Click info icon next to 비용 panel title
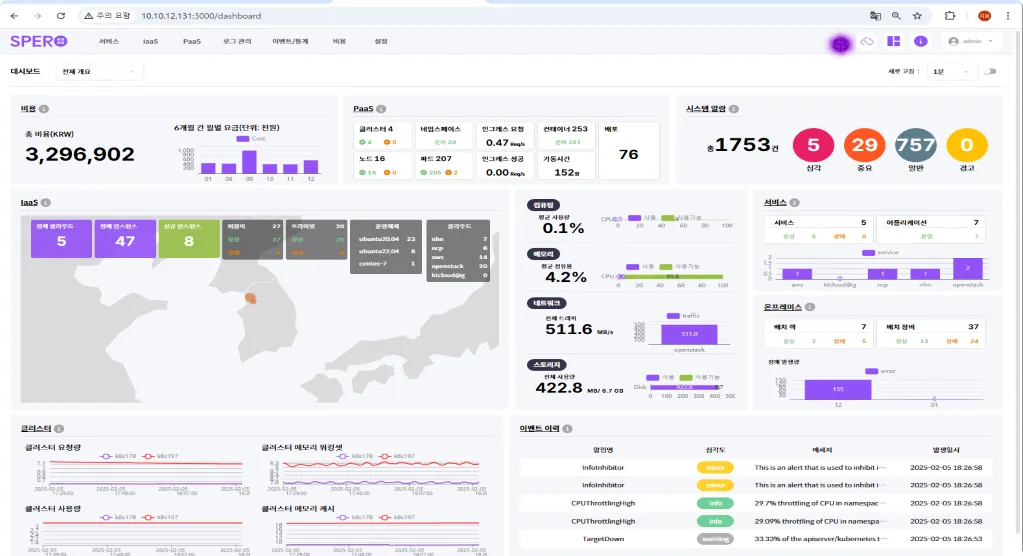Image resolution: width=1023 pixels, height=556 pixels. point(44,109)
